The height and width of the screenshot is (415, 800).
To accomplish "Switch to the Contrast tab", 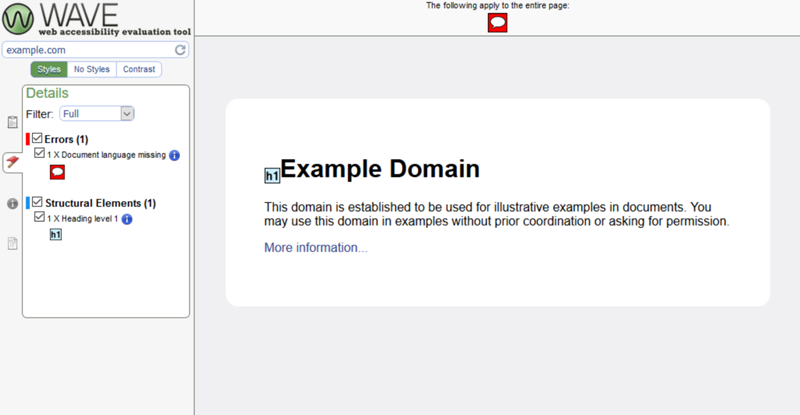I will [139, 69].
